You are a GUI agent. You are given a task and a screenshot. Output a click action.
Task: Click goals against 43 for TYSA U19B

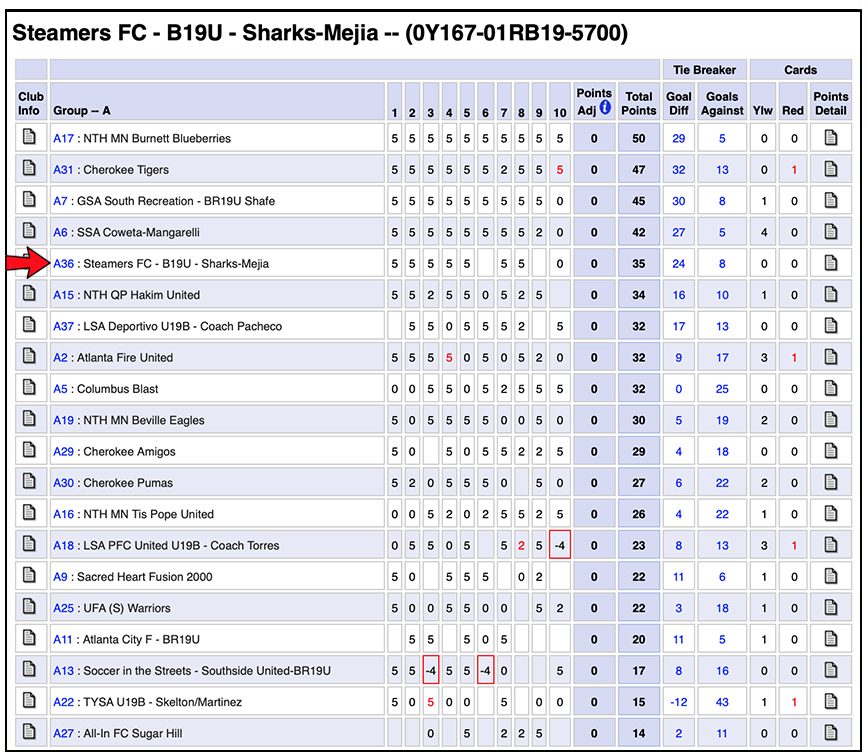[722, 702]
